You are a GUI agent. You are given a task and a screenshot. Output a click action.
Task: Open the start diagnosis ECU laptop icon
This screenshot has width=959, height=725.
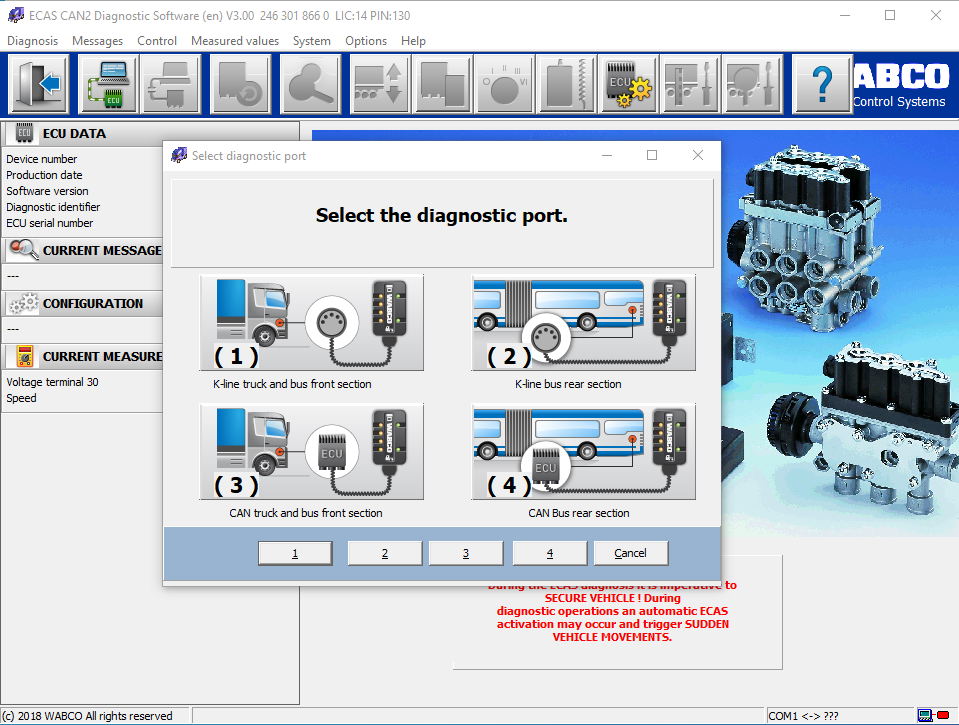tap(108, 84)
